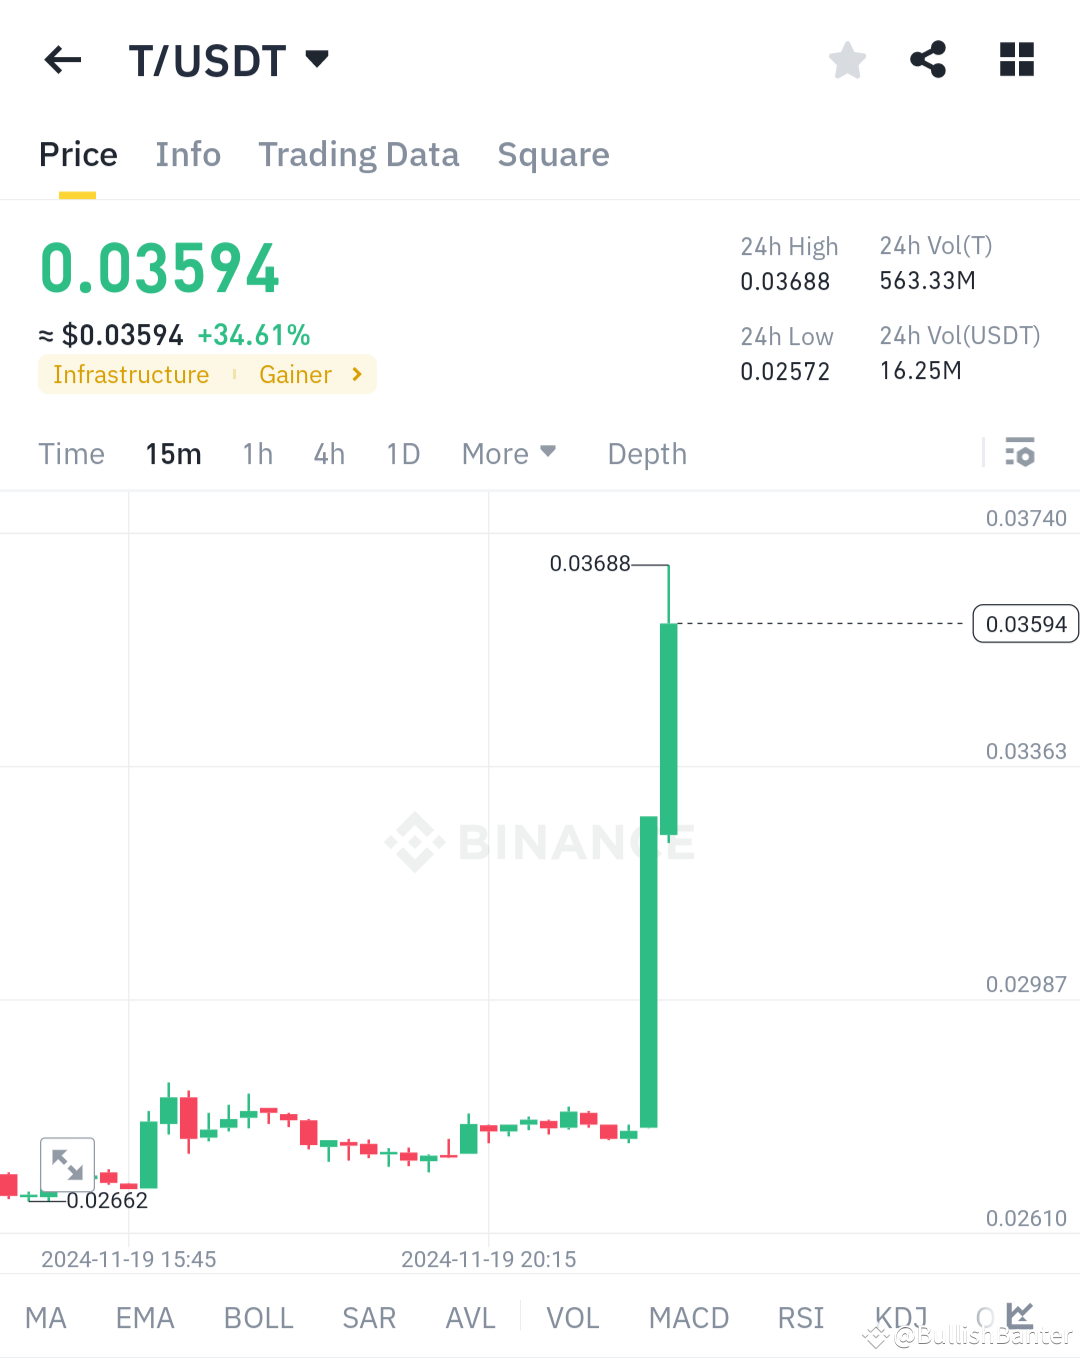Open chart display settings icon
Viewport: 1080px width, 1358px height.
point(1020,453)
